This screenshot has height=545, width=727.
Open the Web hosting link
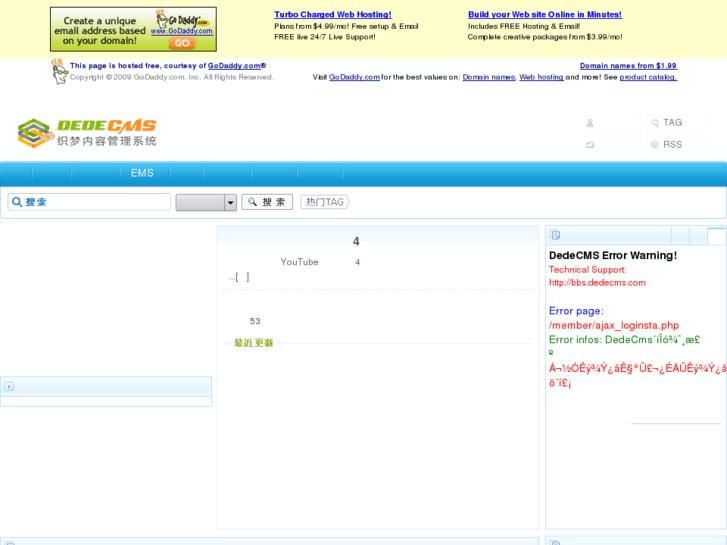point(541,77)
